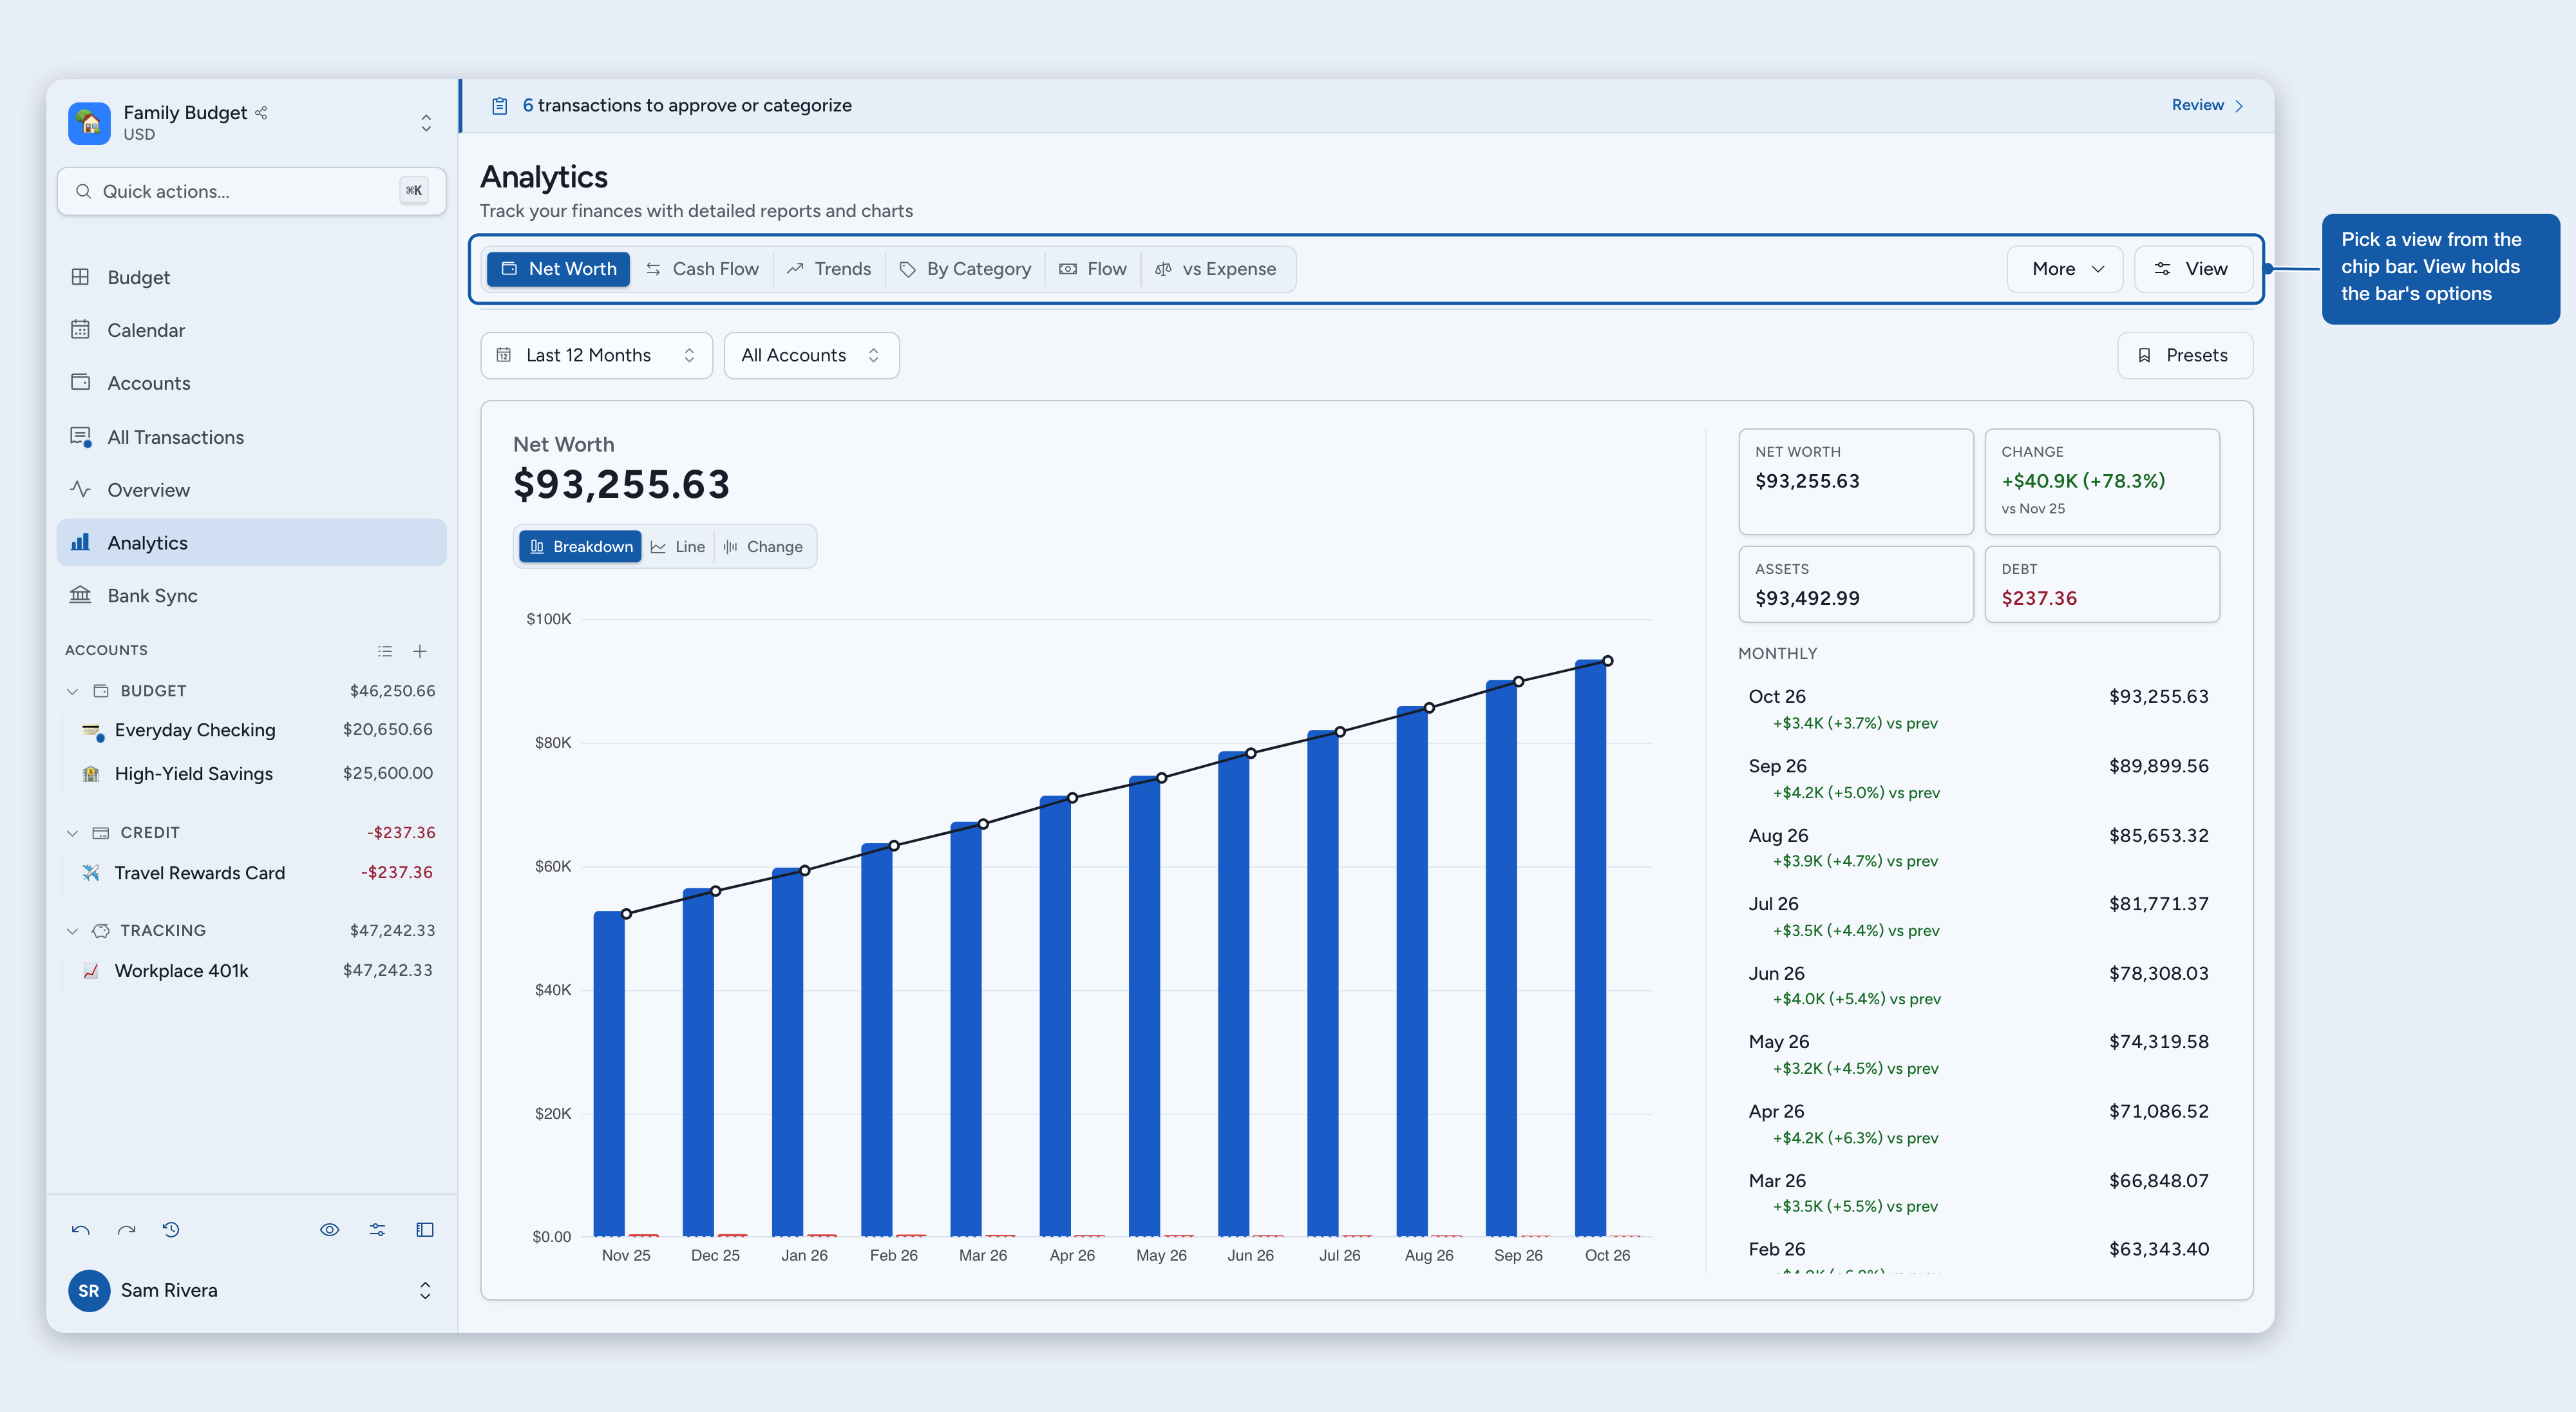Select the By Category tab
The image size is (2576, 1412).
tap(965, 269)
